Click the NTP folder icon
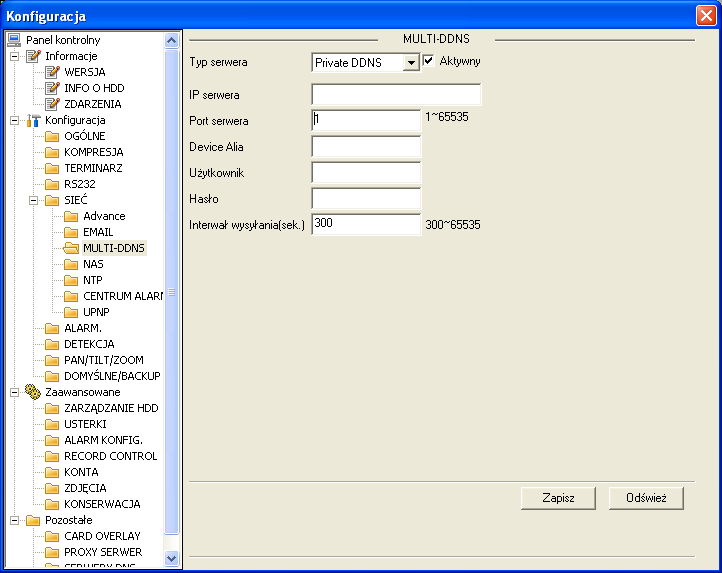Image resolution: width=722 pixels, height=573 pixels. pyautogui.click(x=71, y=280)
